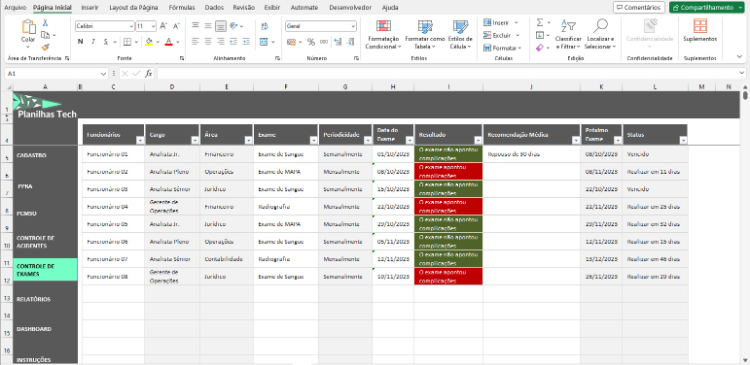Click the fx insert function icon

tap(149, 74)
